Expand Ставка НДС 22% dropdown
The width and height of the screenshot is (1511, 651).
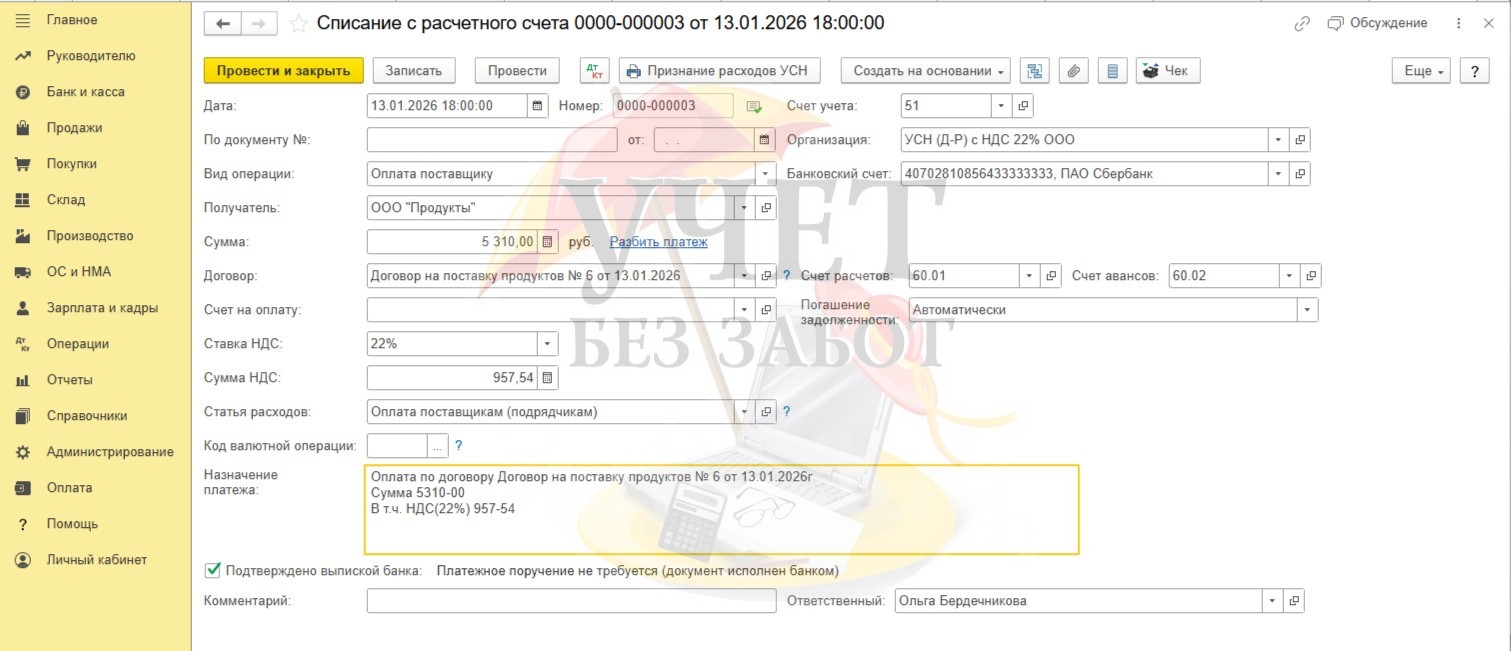pyautogui.click(x=547, y=344)
